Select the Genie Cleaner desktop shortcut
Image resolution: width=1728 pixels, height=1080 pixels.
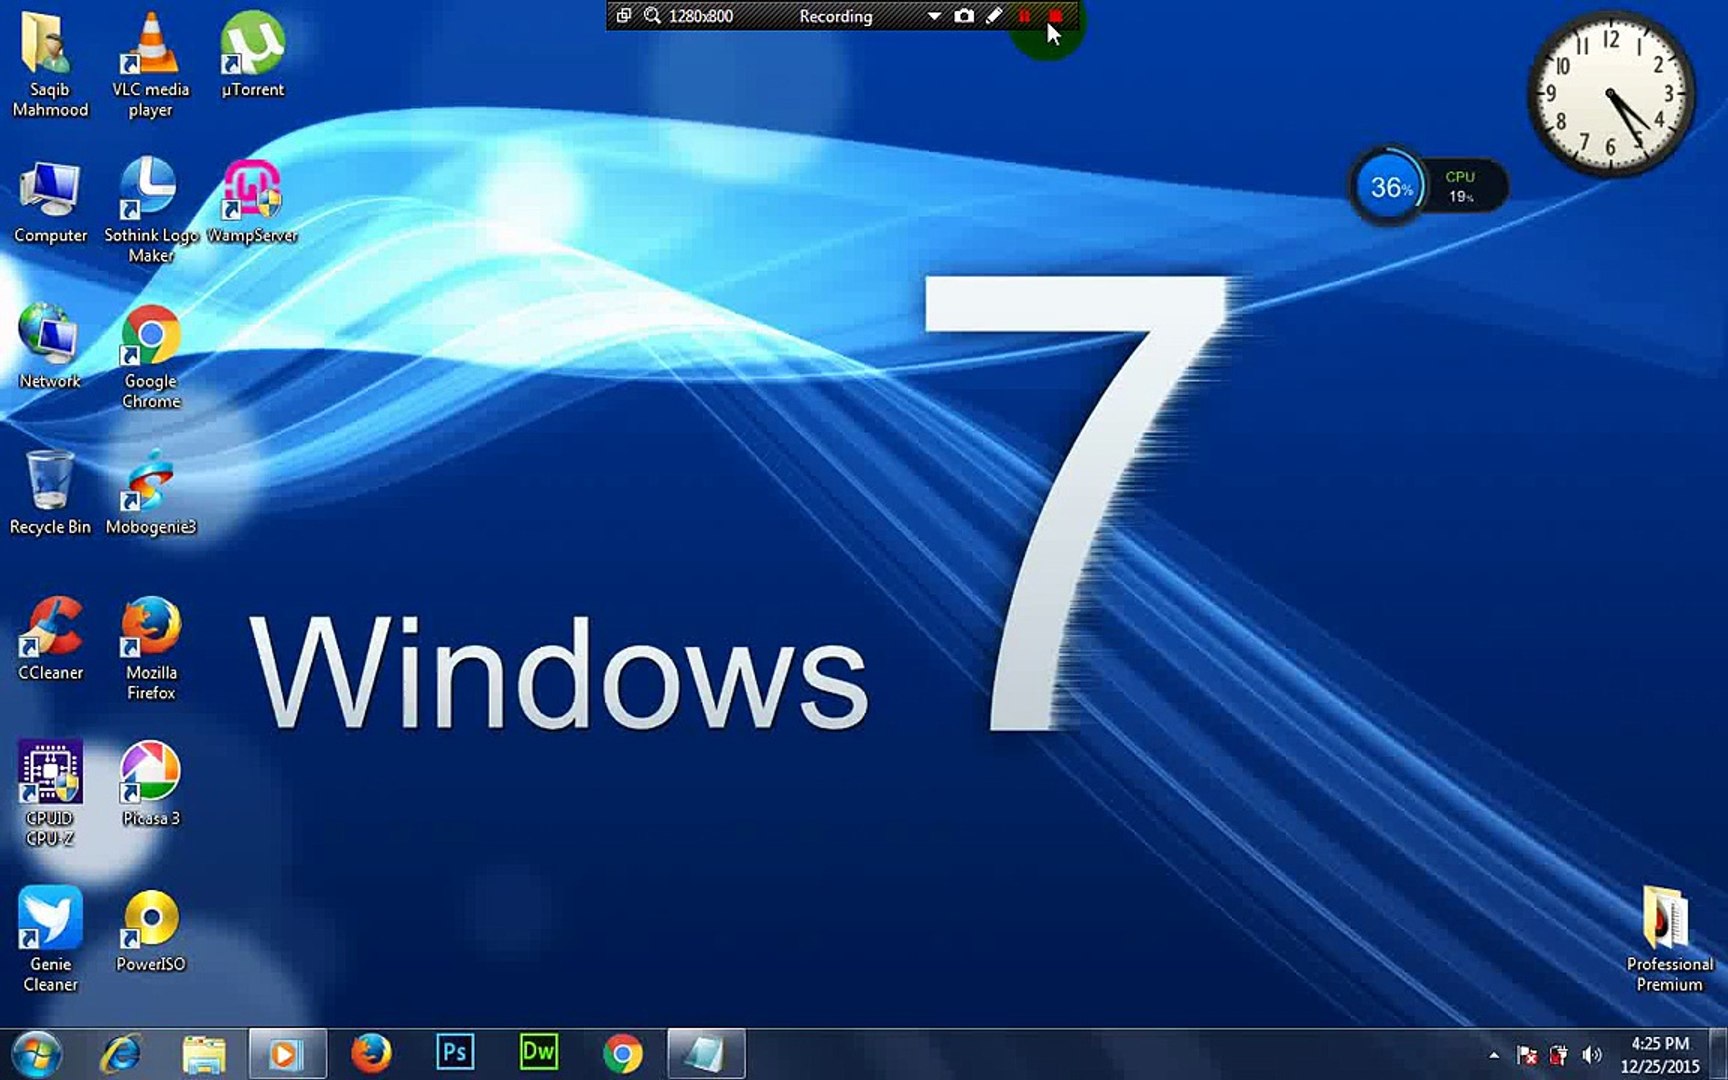(x=50, y=939)
